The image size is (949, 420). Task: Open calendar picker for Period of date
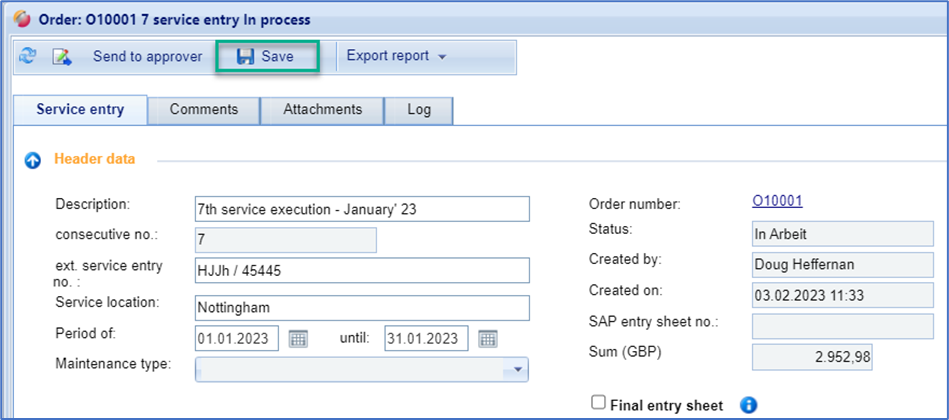298,339
